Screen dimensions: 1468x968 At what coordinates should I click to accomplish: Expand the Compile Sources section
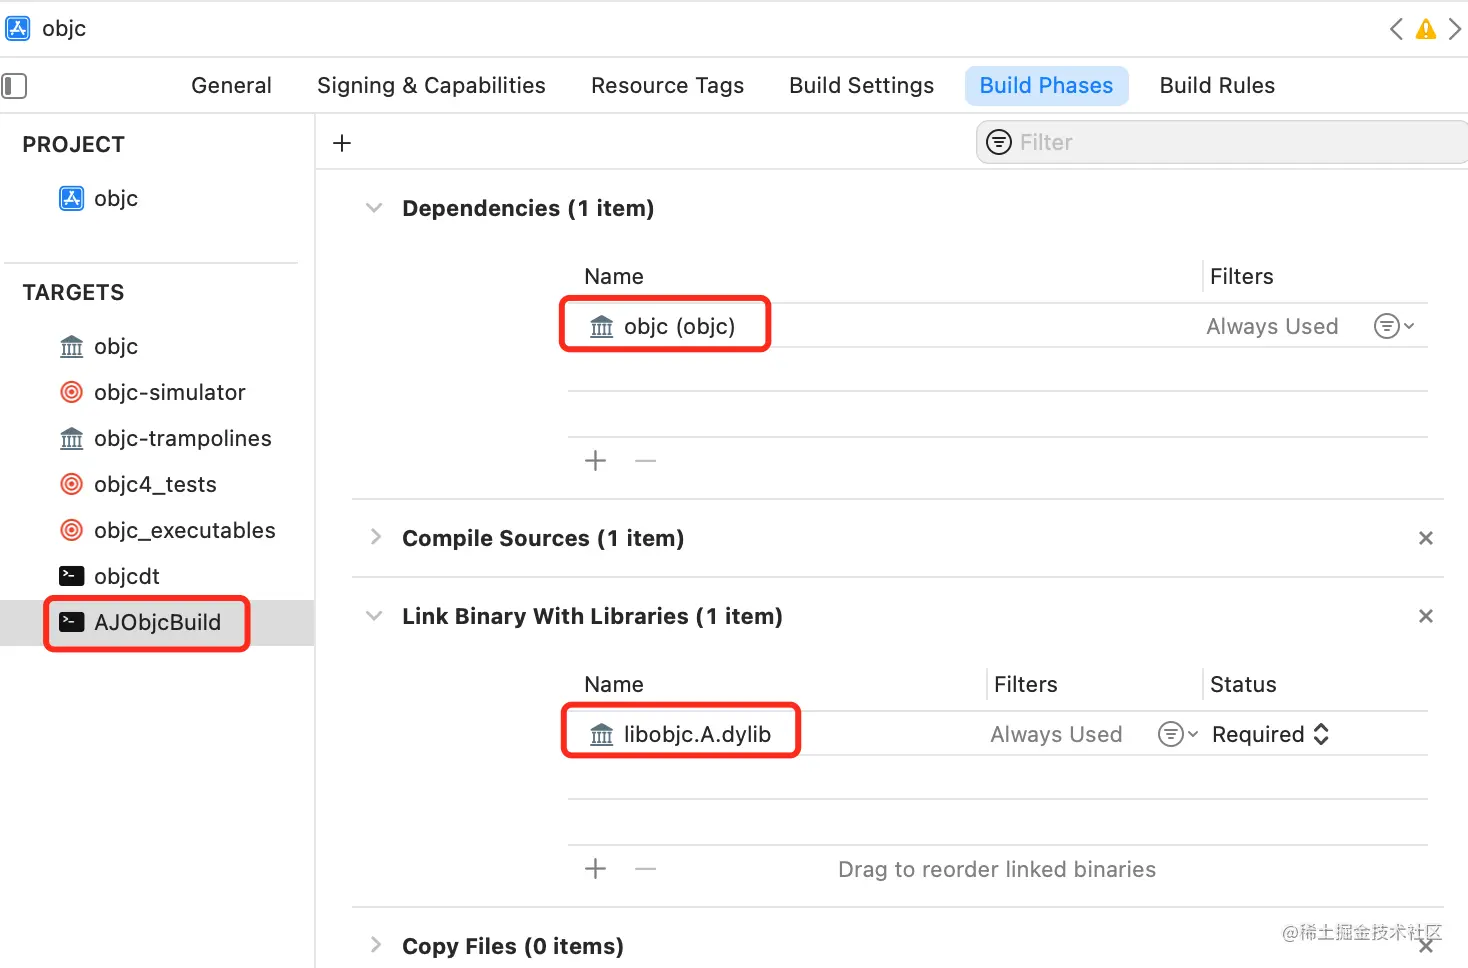375,538
